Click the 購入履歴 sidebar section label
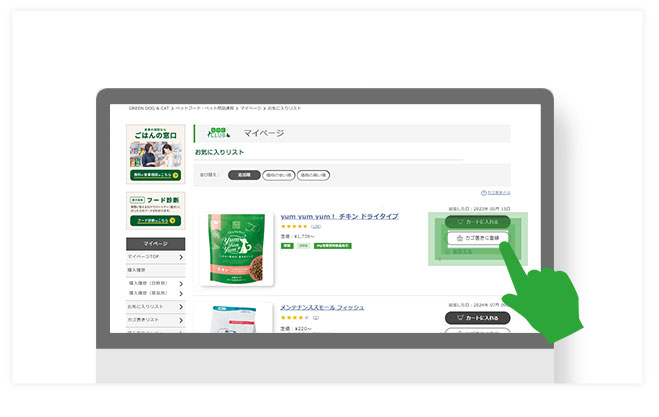 coord(137,270)
